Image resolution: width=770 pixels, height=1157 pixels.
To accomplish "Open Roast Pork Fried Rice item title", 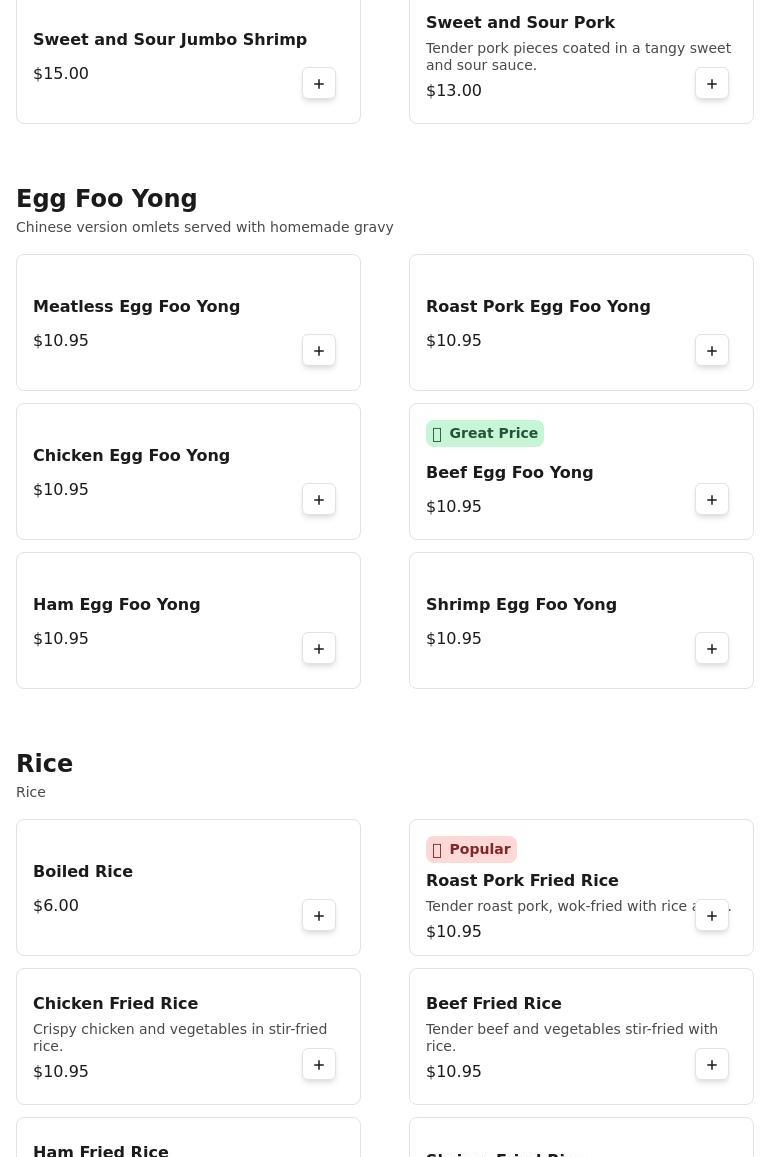I will [x=522, y=880].
